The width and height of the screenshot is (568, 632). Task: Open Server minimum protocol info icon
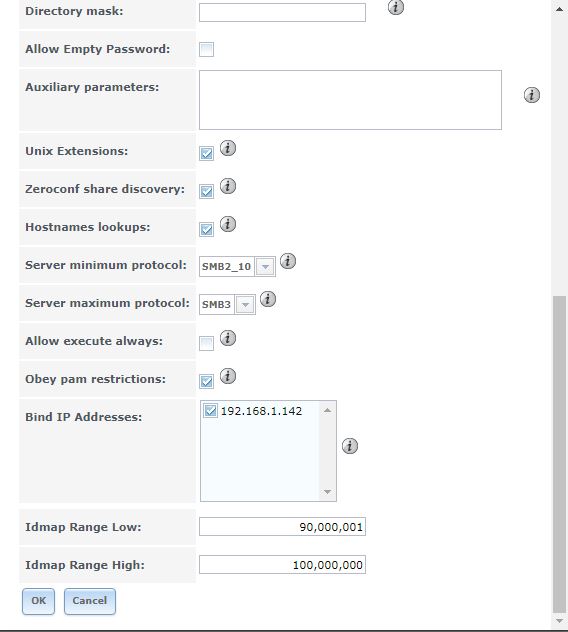click(x=288, y=261)
